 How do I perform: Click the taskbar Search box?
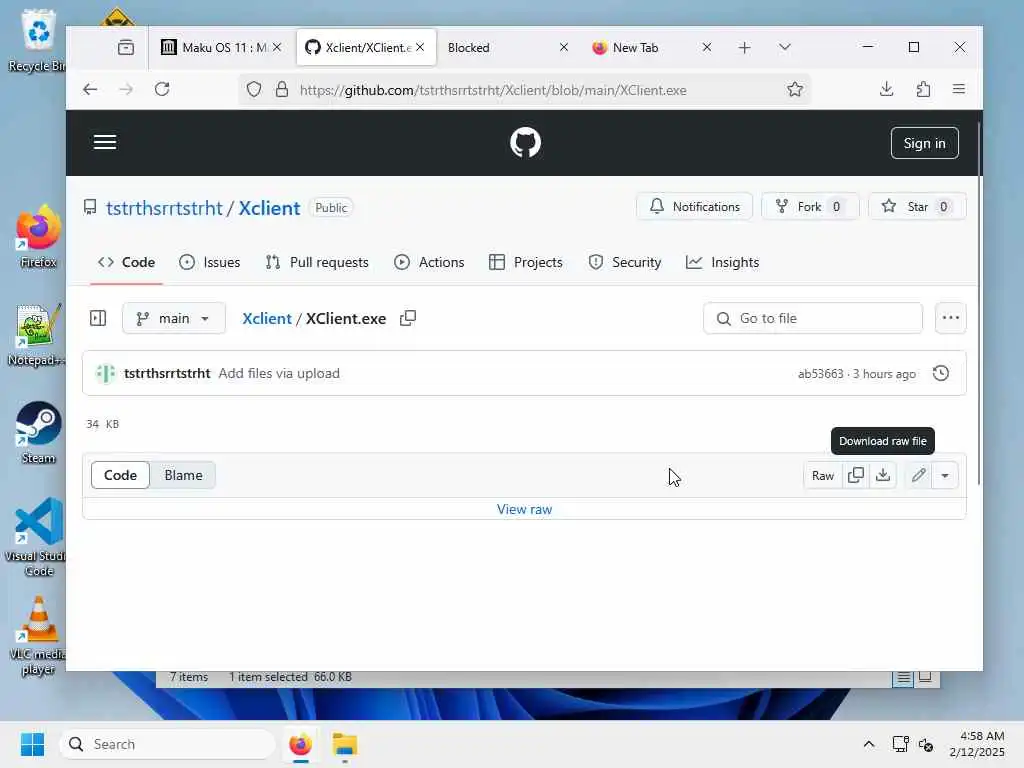click(x=167, y=744)
